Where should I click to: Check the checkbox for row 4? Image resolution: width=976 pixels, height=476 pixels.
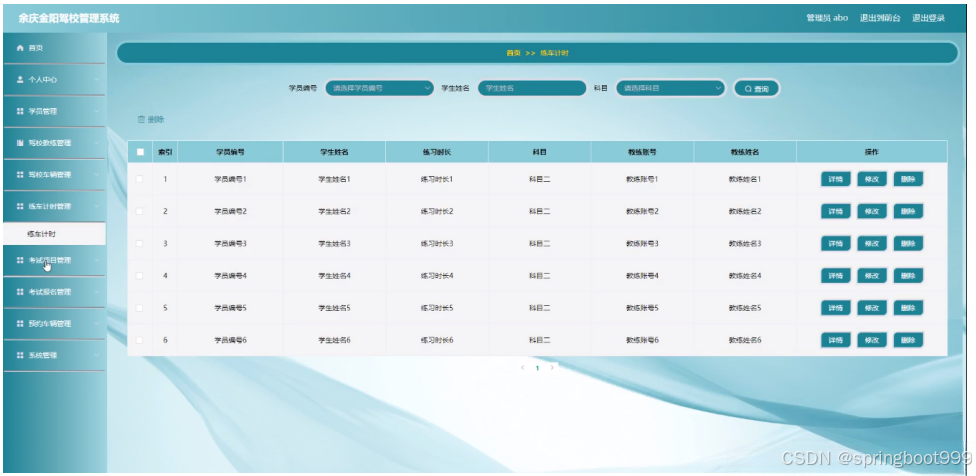click(x=139, y=276)
